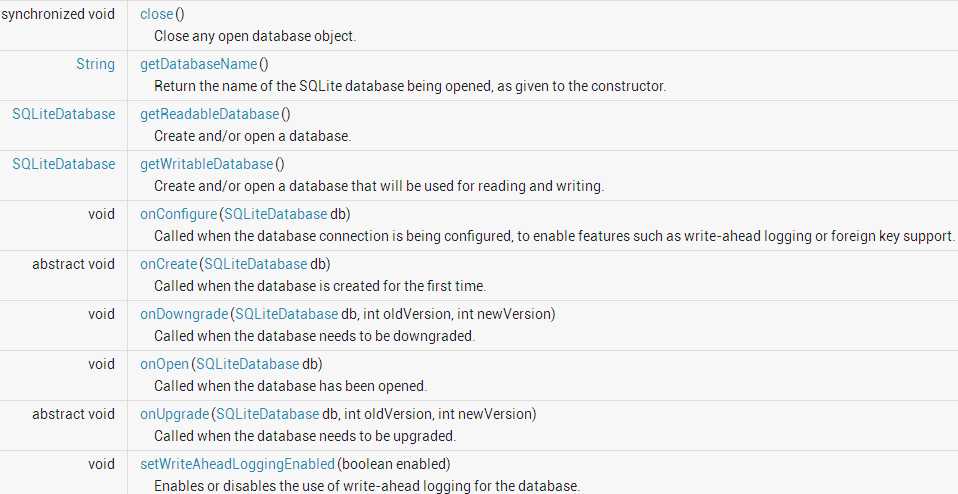Click the "Close any open database object" description
The height and width of the screenshot is (494, 958).
pos(255,36)
